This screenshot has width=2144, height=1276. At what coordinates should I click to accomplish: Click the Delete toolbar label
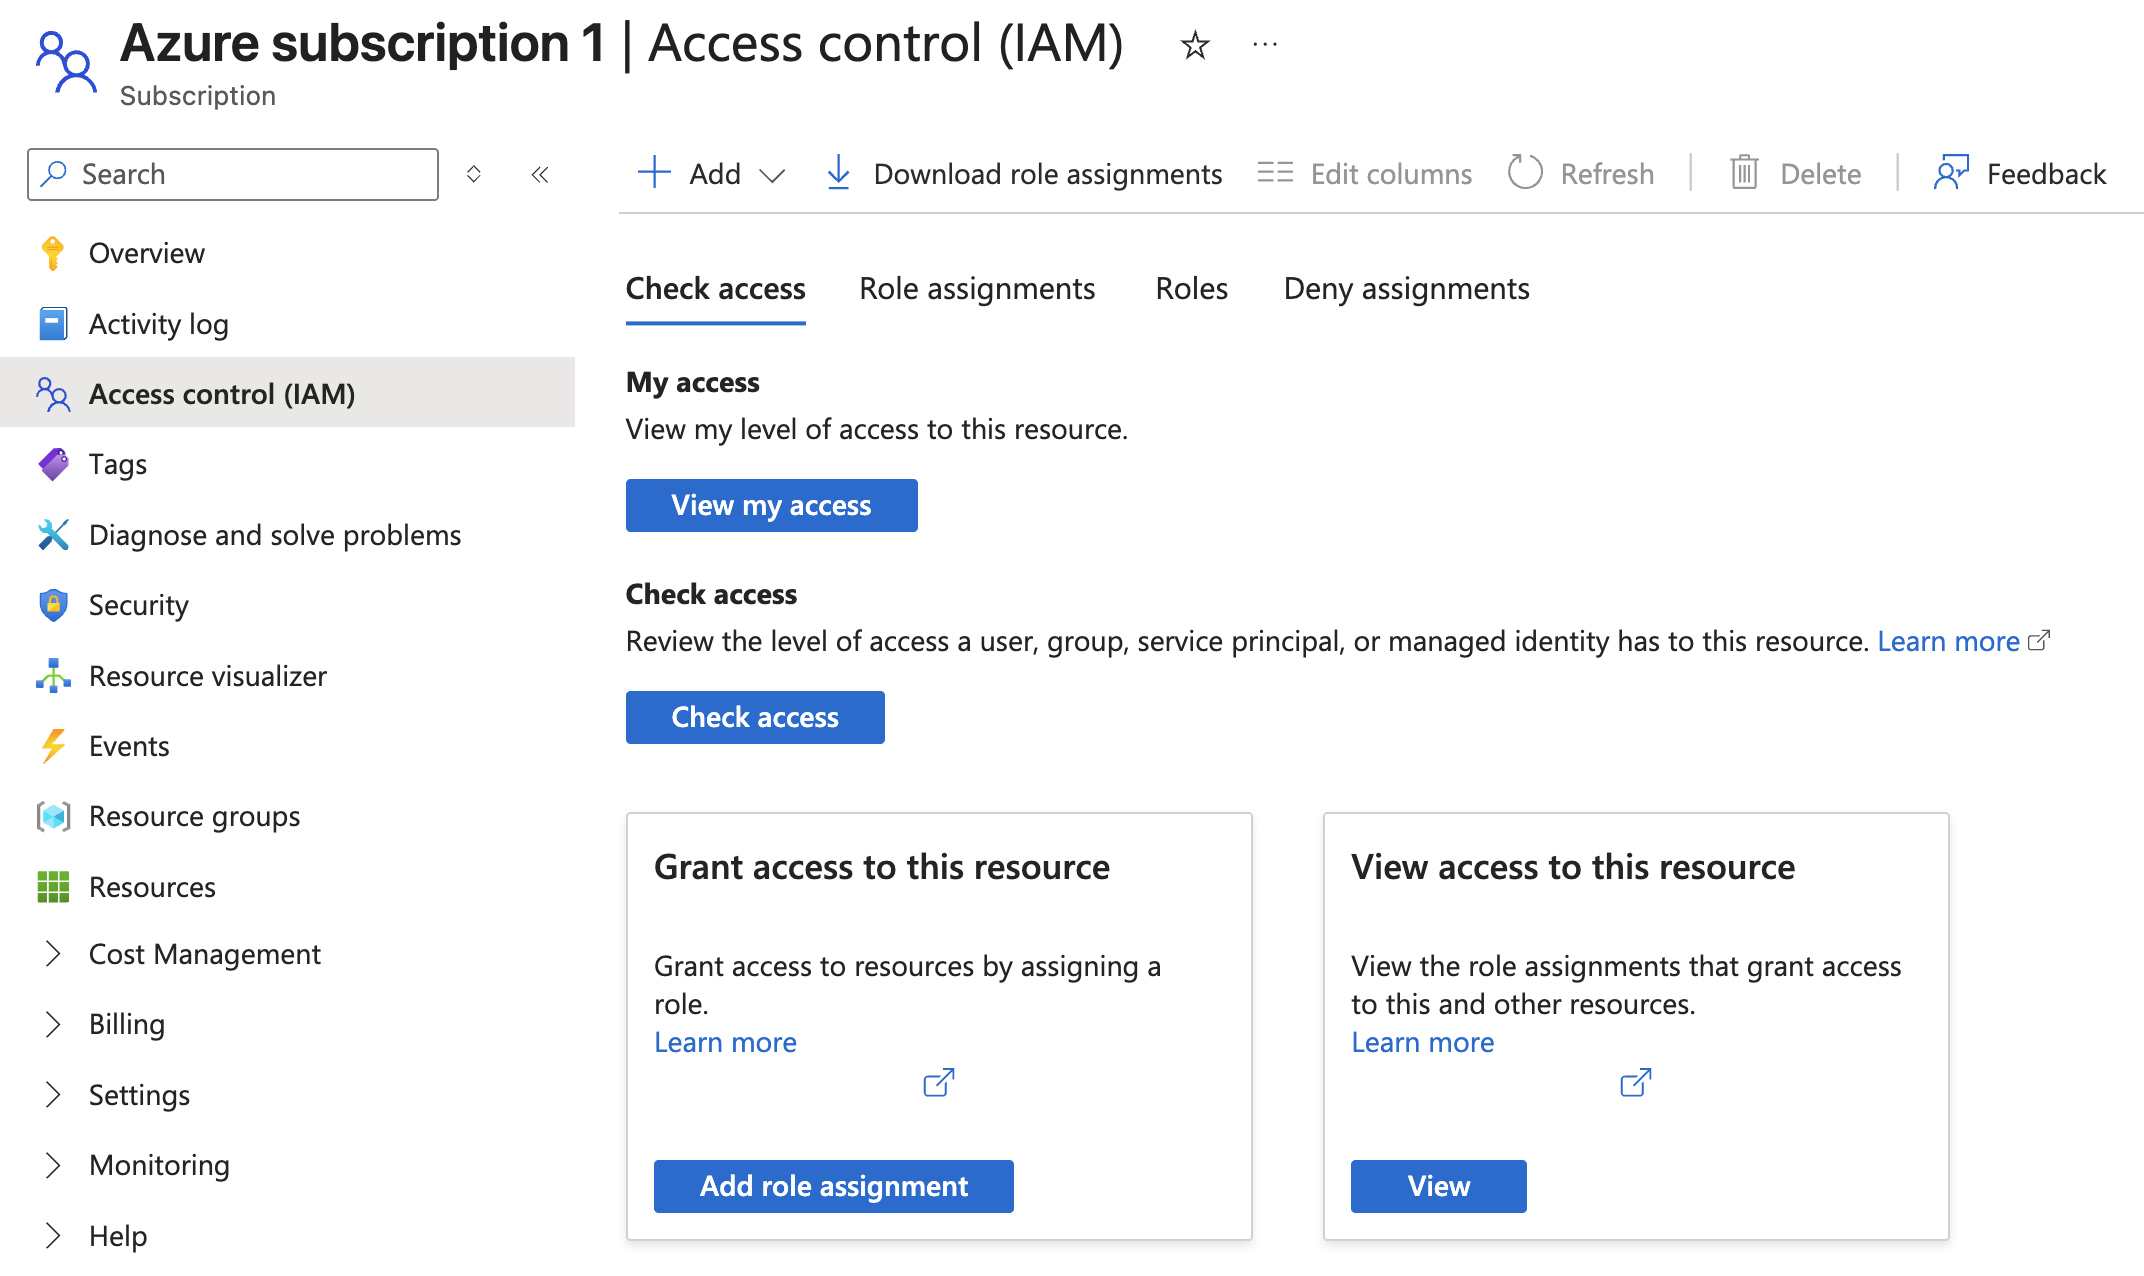click(1820, 174)
